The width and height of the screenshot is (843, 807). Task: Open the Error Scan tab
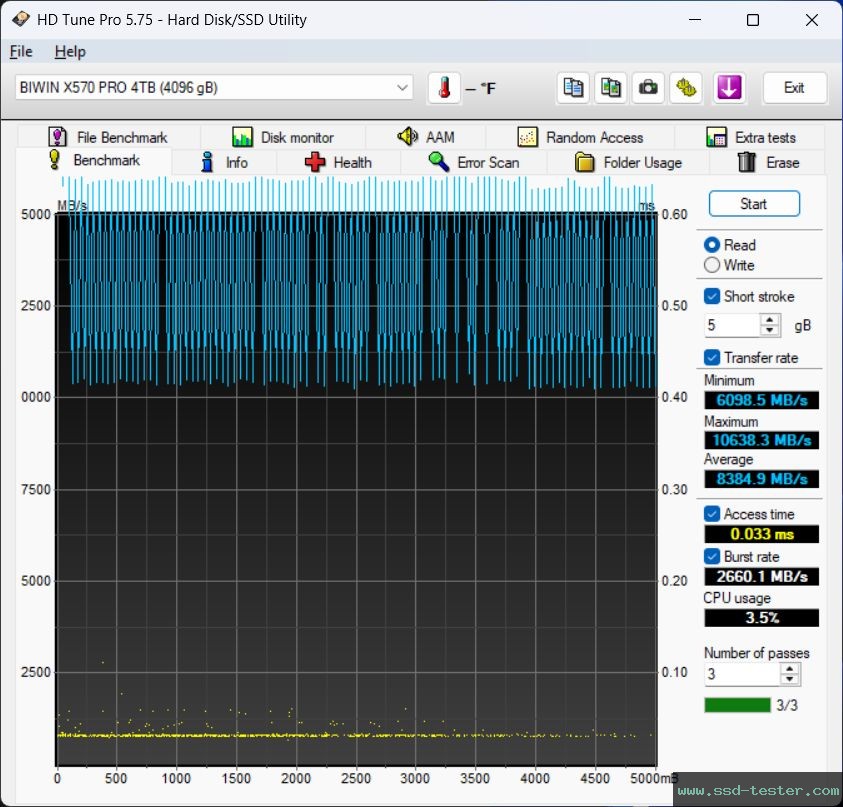(474, 162)
